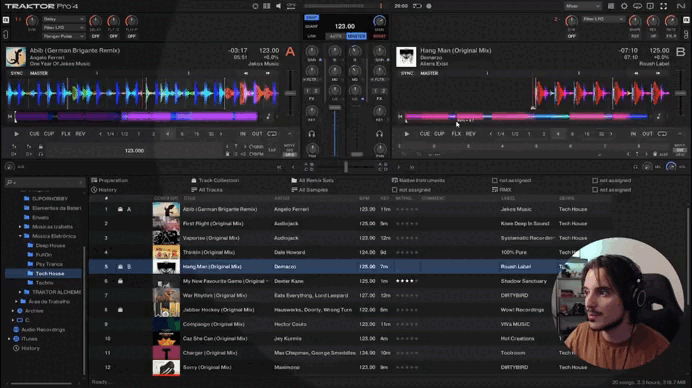This screenshot has width=692, height=388.
Task: Click the crossfader handle
Action: (346, 167)
